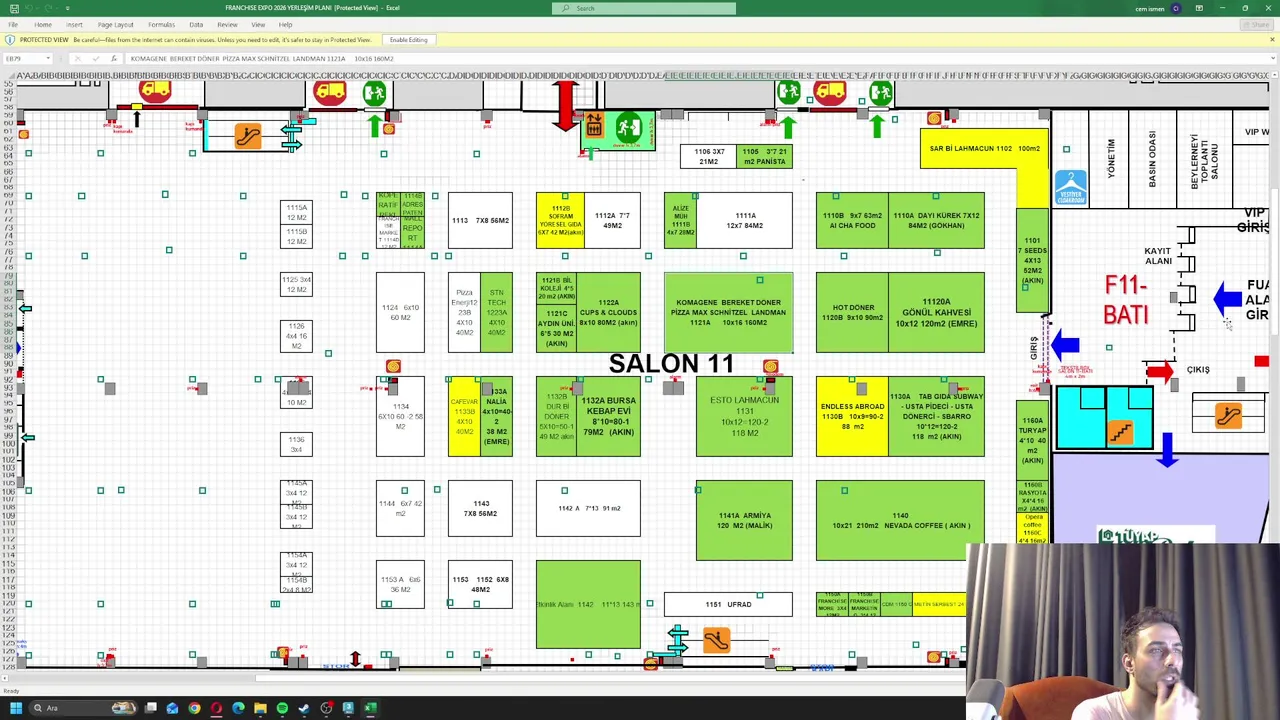The height and width of the screenshot is (720, 1280).
Task: Select the SALON 11 label
Action: click(671, 364)
